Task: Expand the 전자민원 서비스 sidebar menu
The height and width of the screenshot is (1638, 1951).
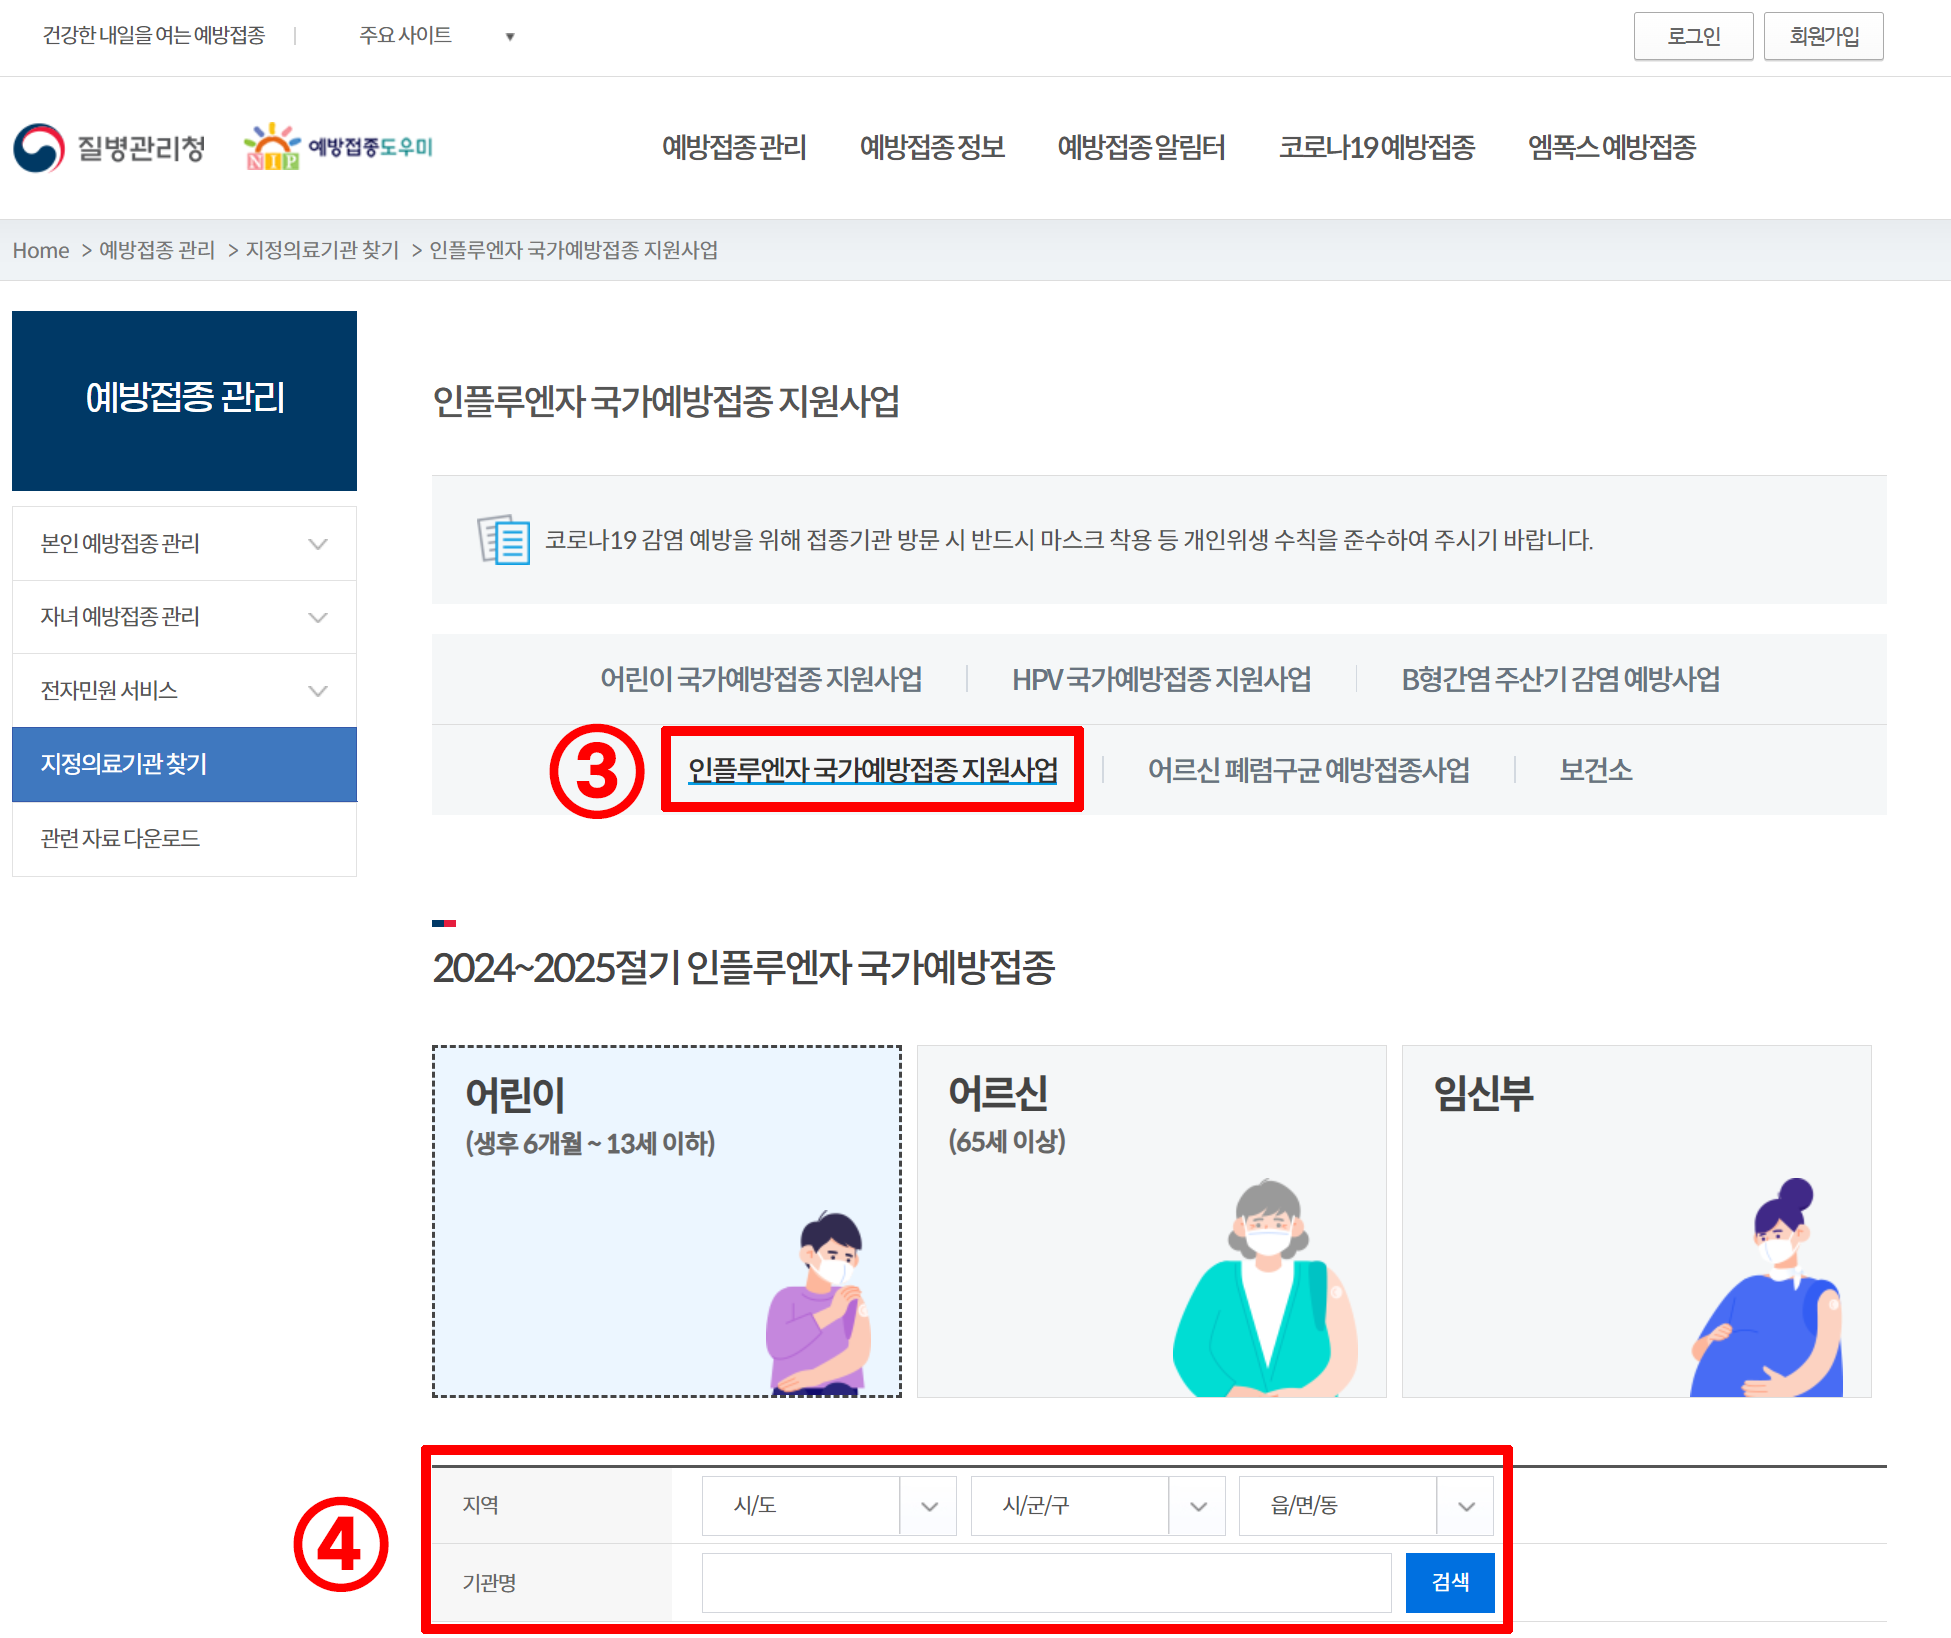Action: (x=183, y=690)
